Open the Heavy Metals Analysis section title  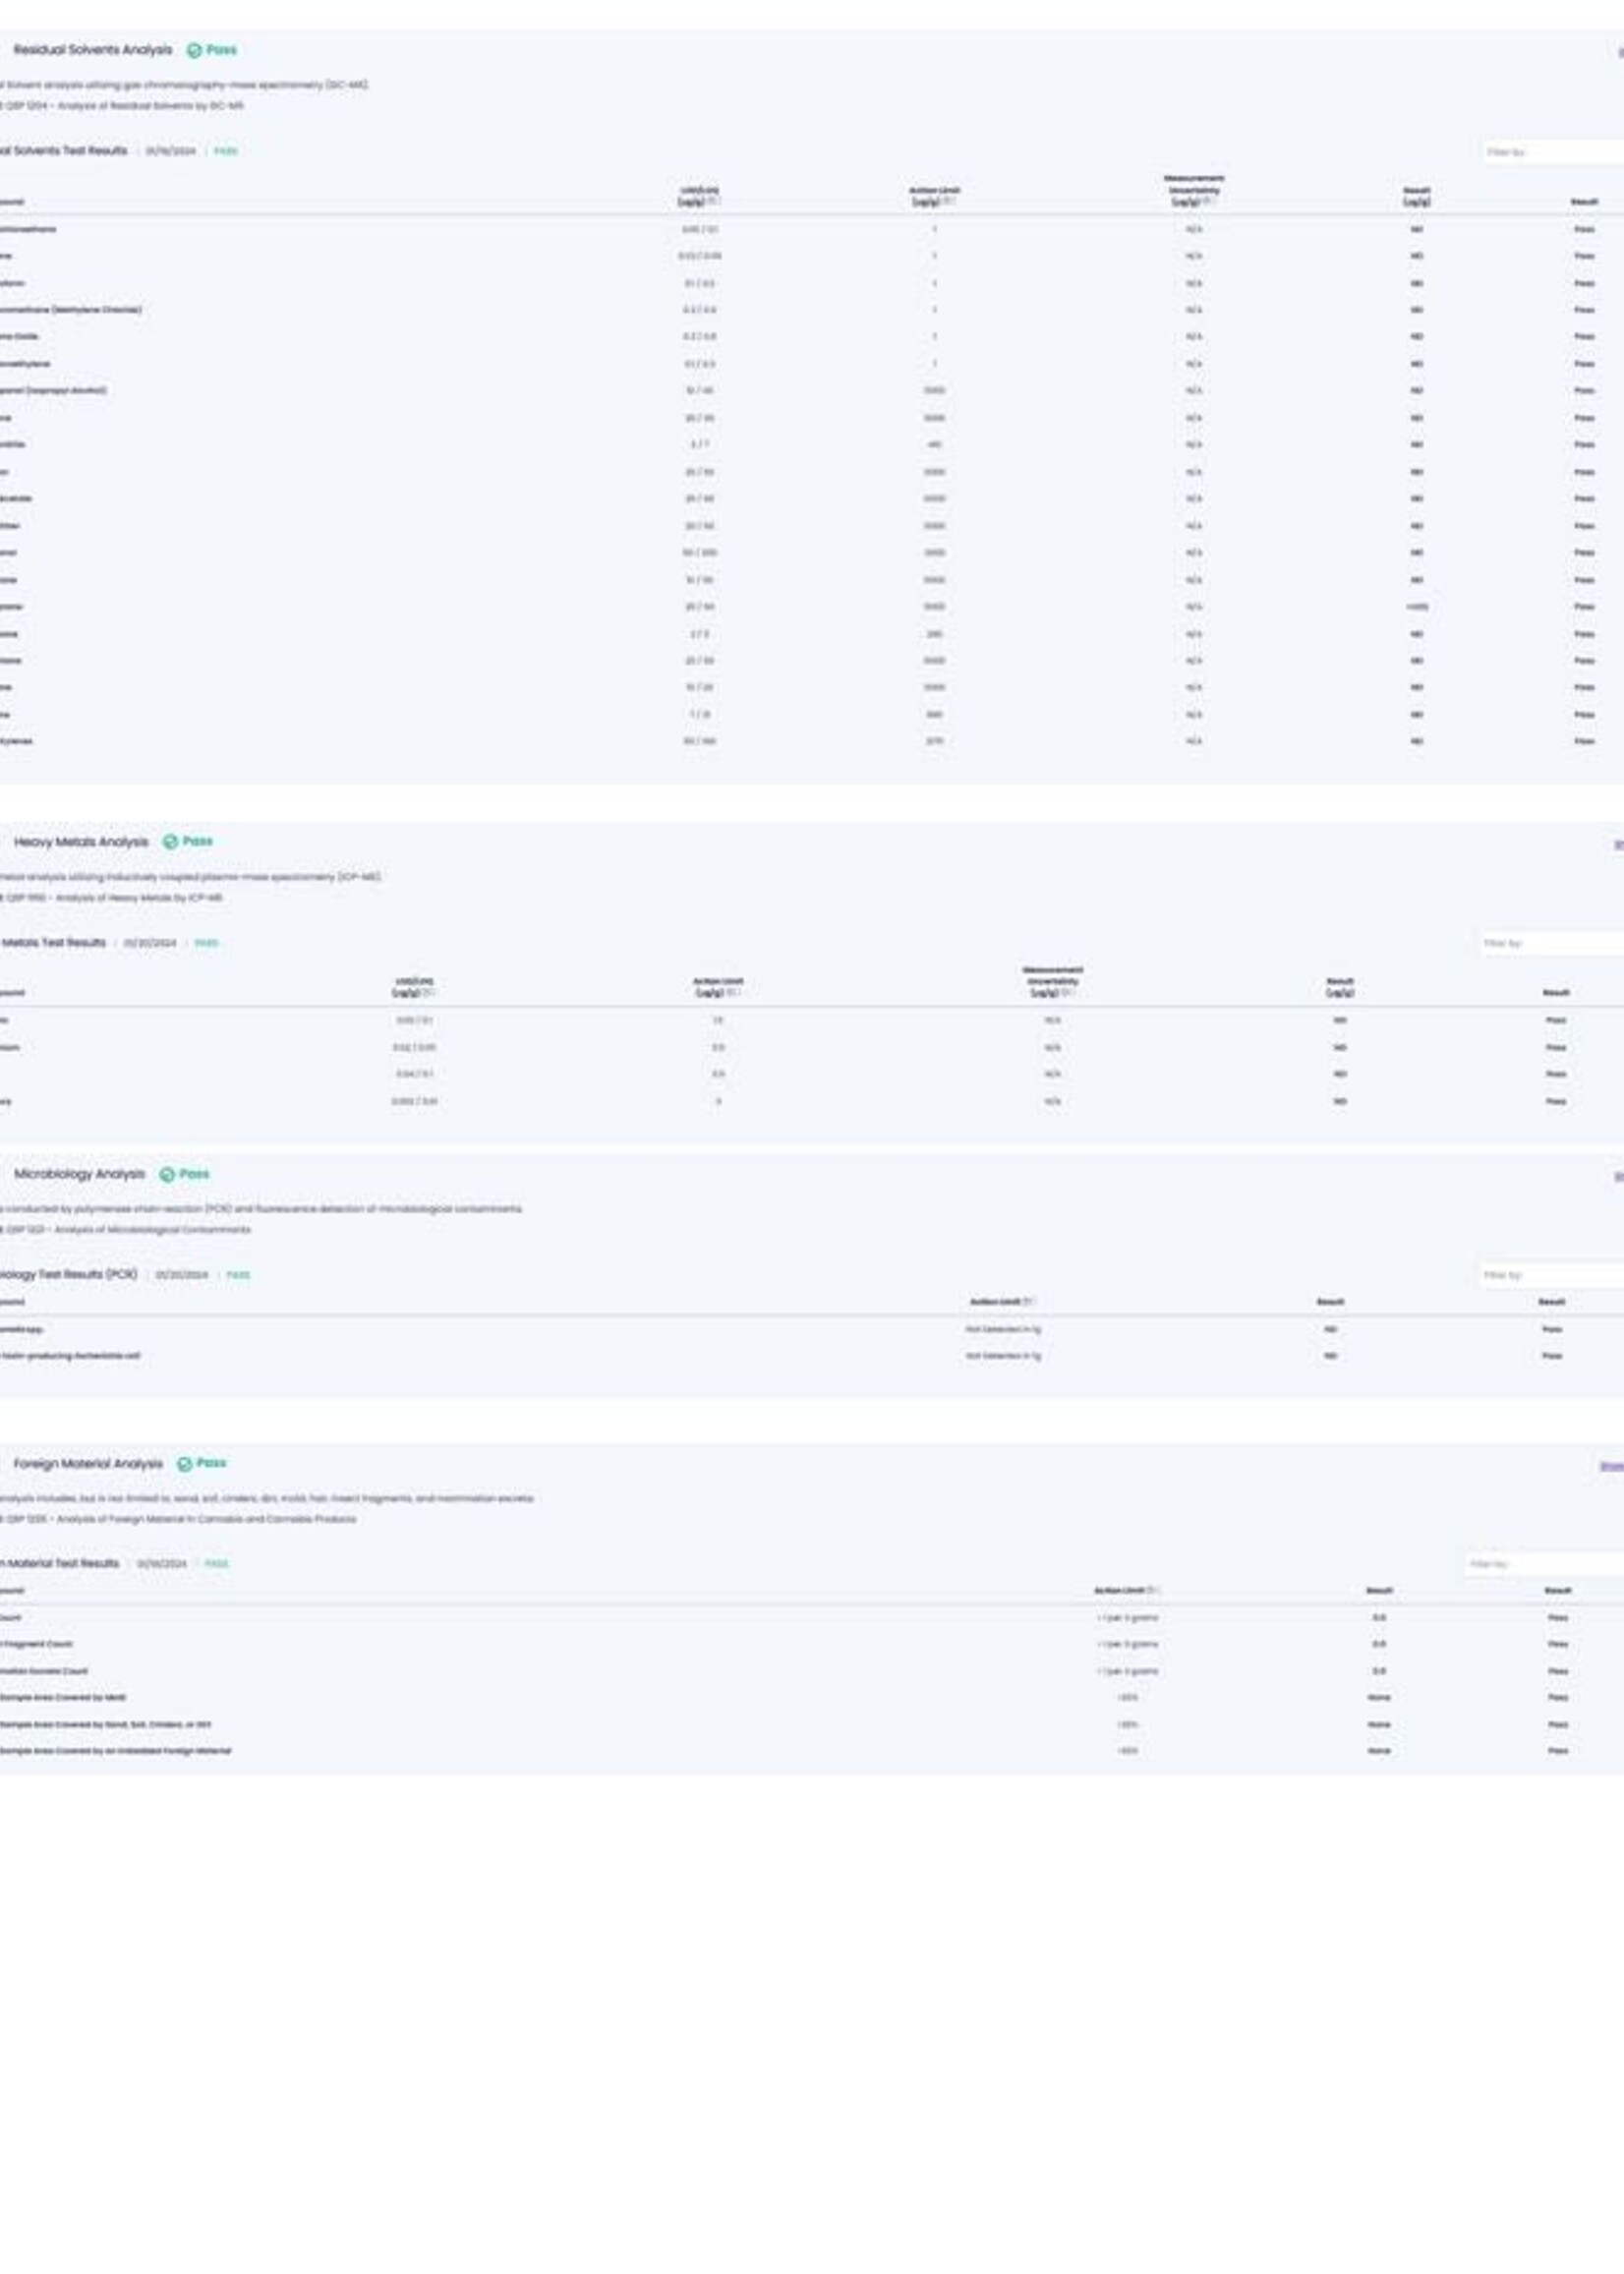pos(81,842)
